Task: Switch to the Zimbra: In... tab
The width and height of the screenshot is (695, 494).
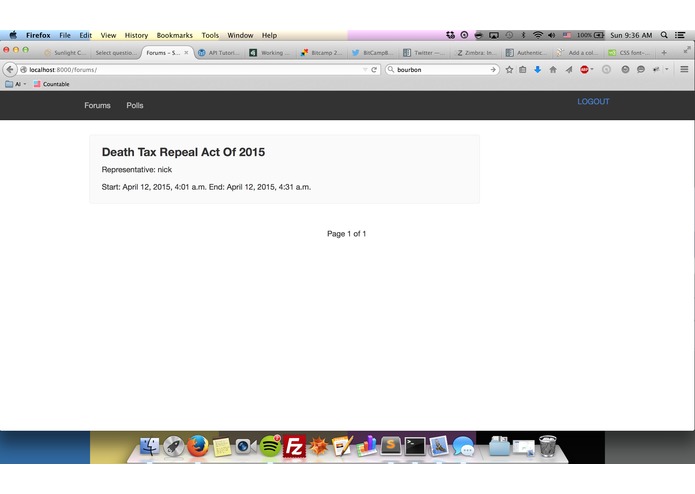Action: pos(476,53)
